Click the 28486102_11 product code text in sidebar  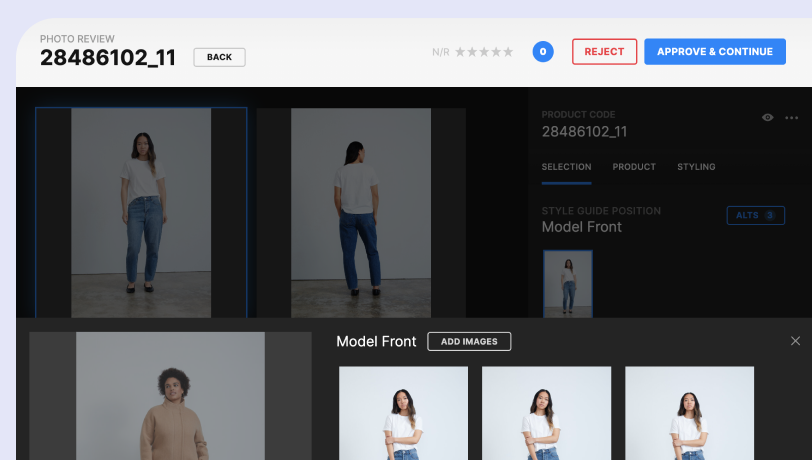[584, 132]
